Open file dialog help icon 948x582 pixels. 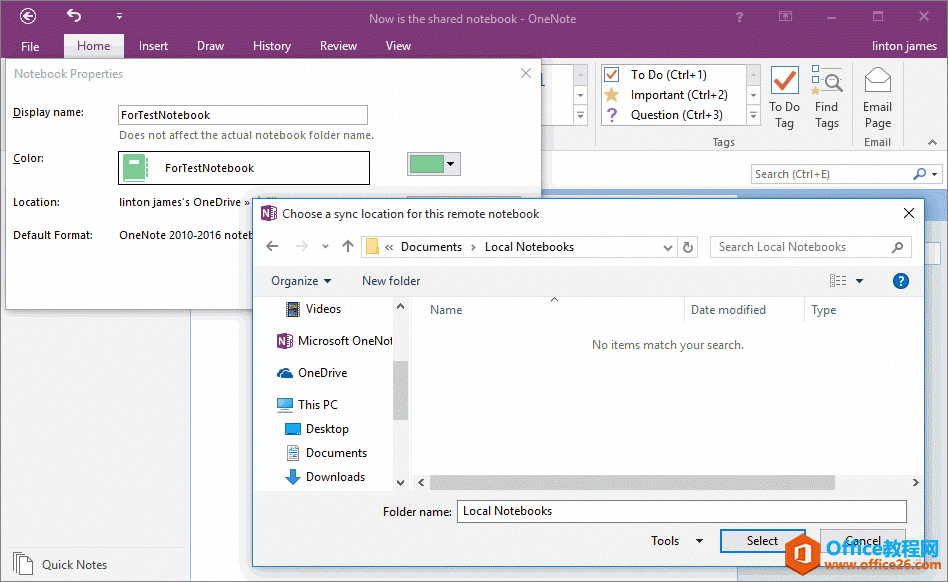pyautogui.click(x=900, y=281)
